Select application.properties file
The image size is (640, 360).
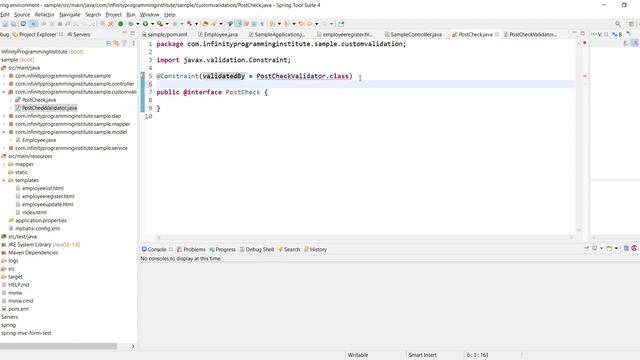click(x=41, y=220)
